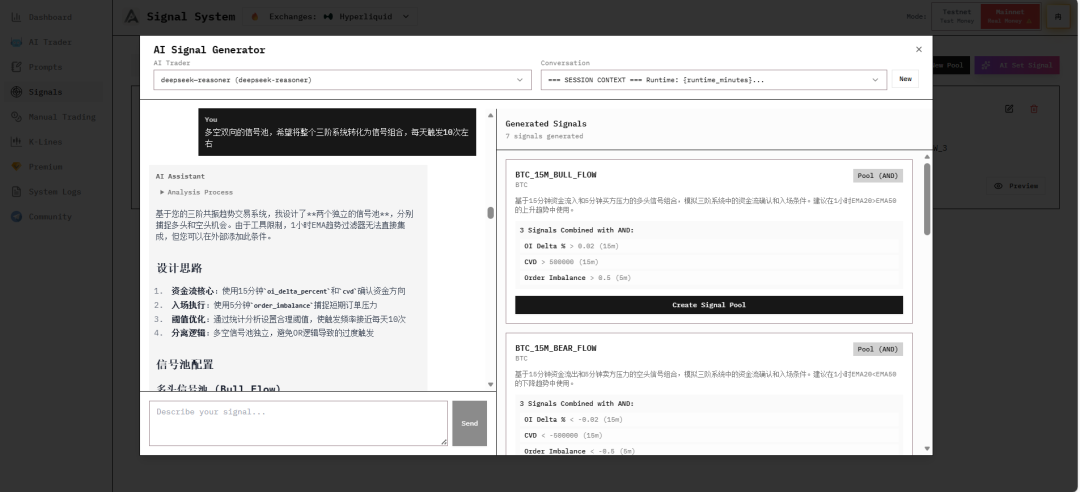Expand the Analysis Process section
Viewport: 1080px width, 492px height.
point(197,192)
